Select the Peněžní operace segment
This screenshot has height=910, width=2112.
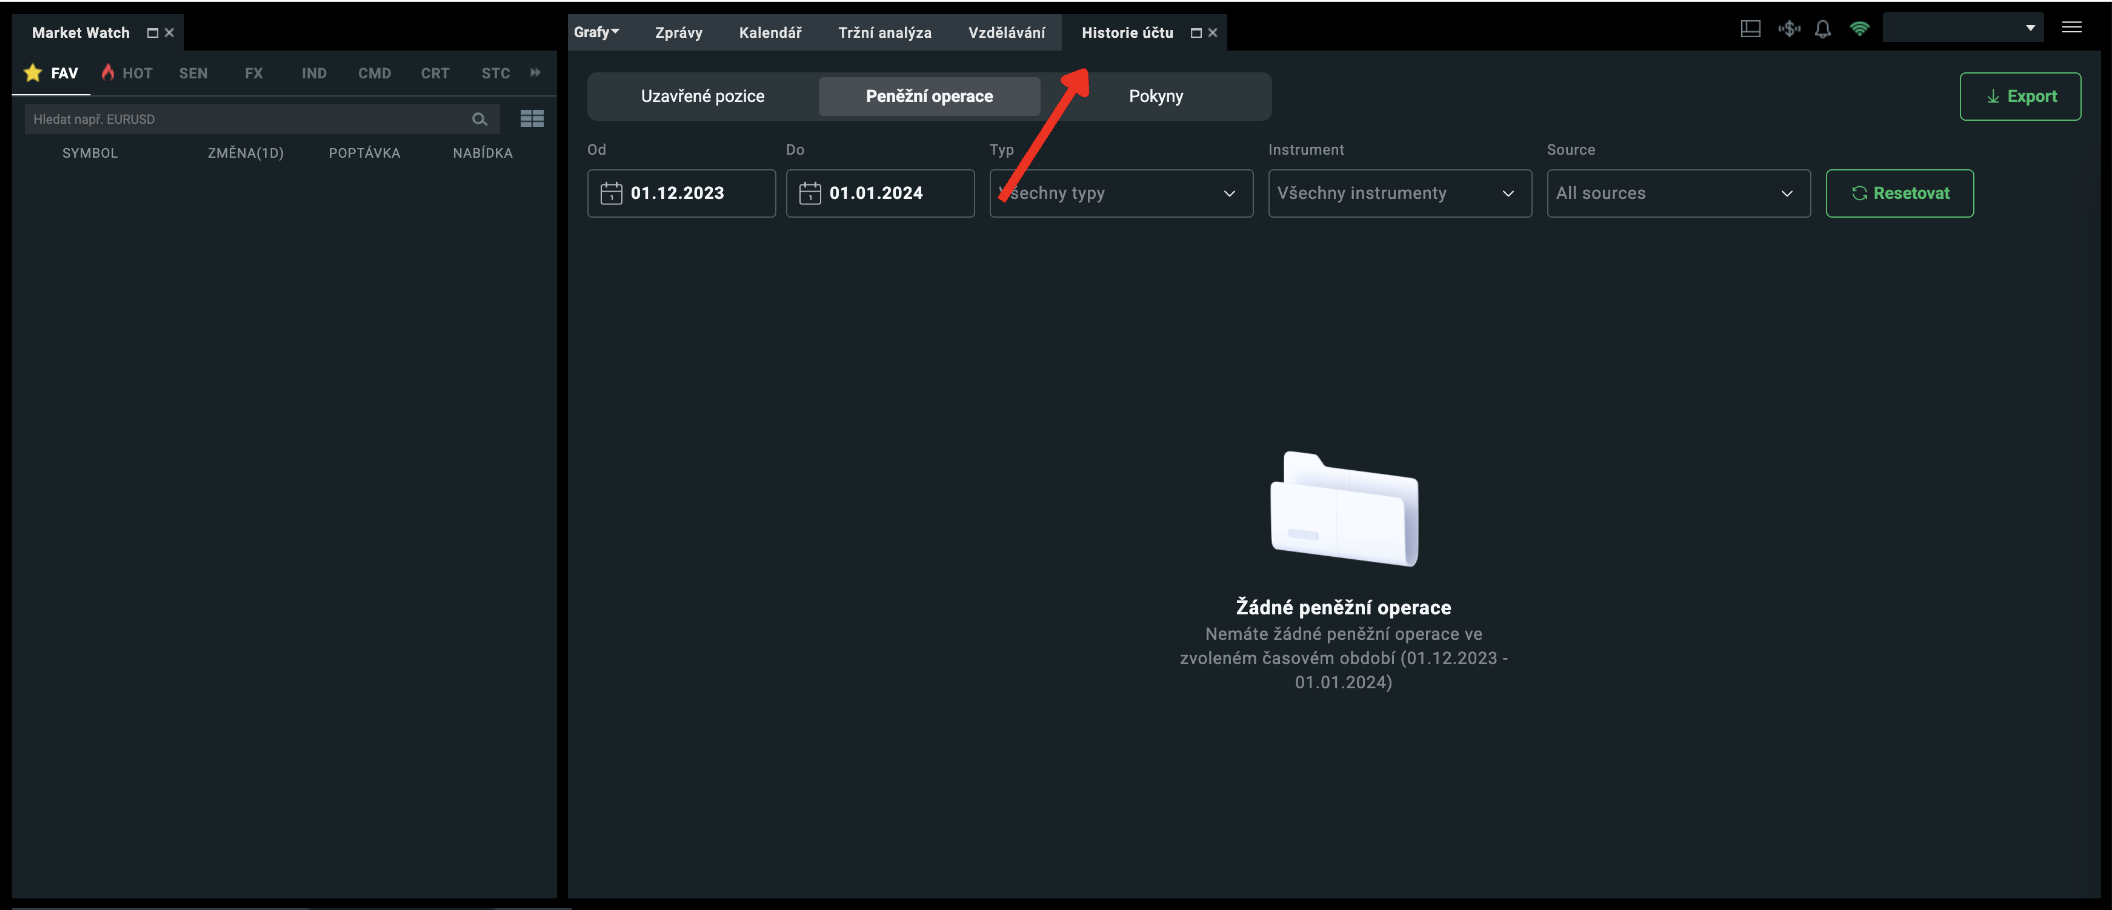tap(929, 96)
